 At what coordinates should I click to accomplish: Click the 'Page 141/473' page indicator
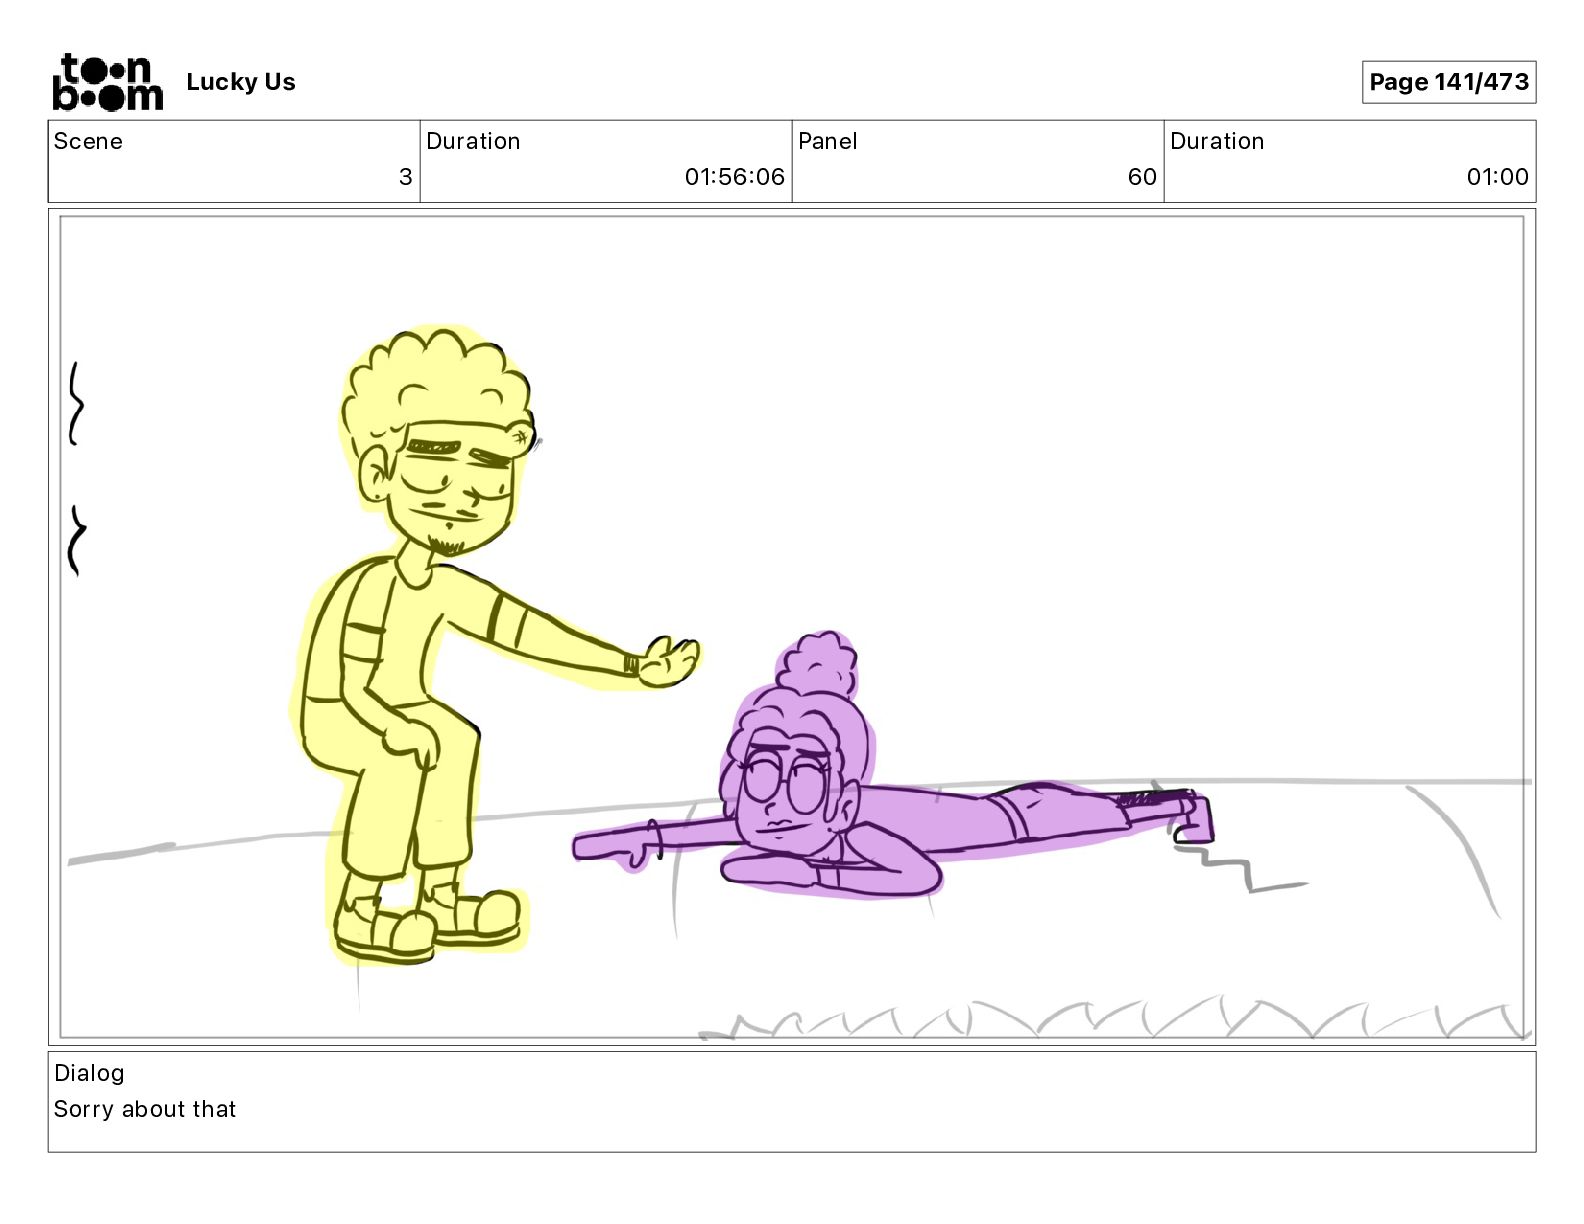click(x=1449, y=82)
